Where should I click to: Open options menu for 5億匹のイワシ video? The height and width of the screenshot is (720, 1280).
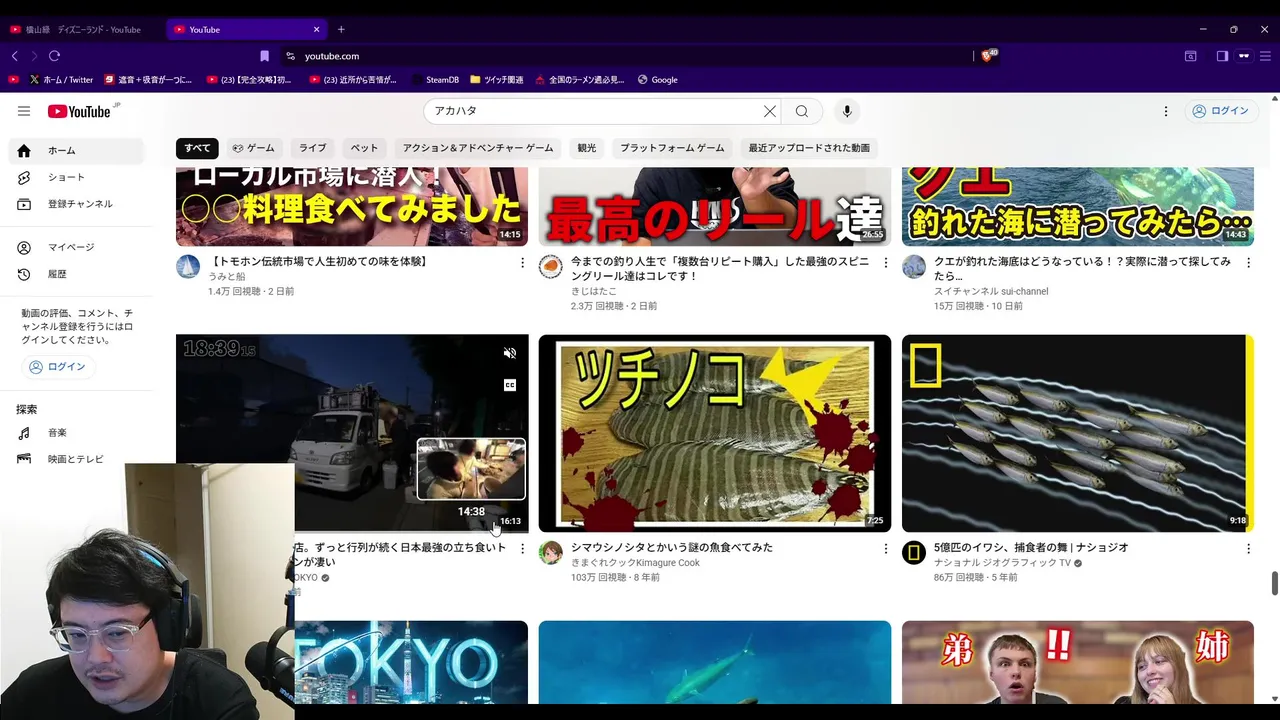click(1248, 548)
